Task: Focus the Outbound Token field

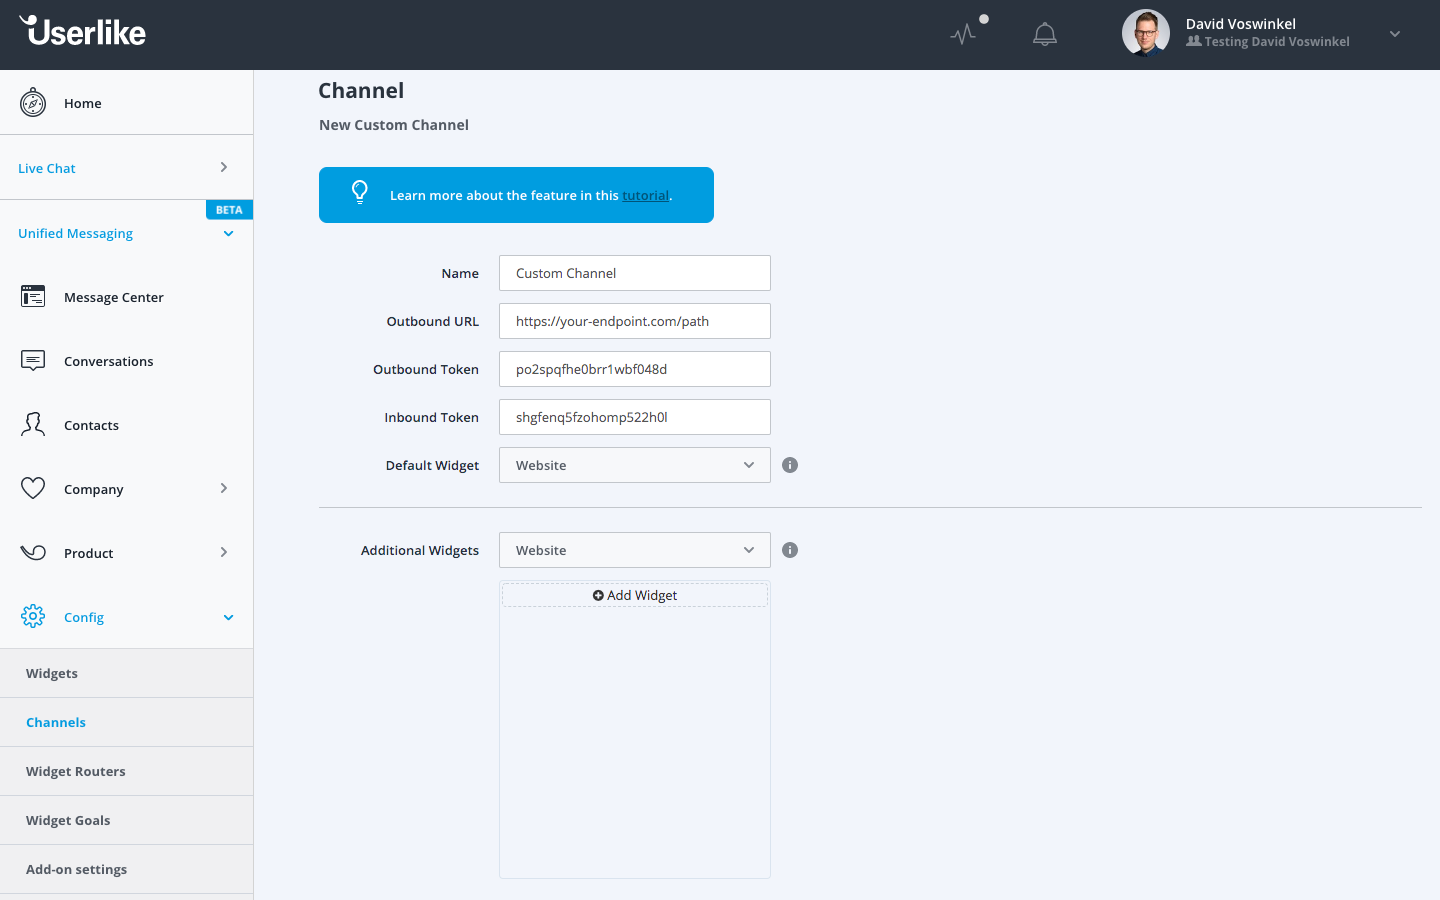Action: (x=635, y=369)
